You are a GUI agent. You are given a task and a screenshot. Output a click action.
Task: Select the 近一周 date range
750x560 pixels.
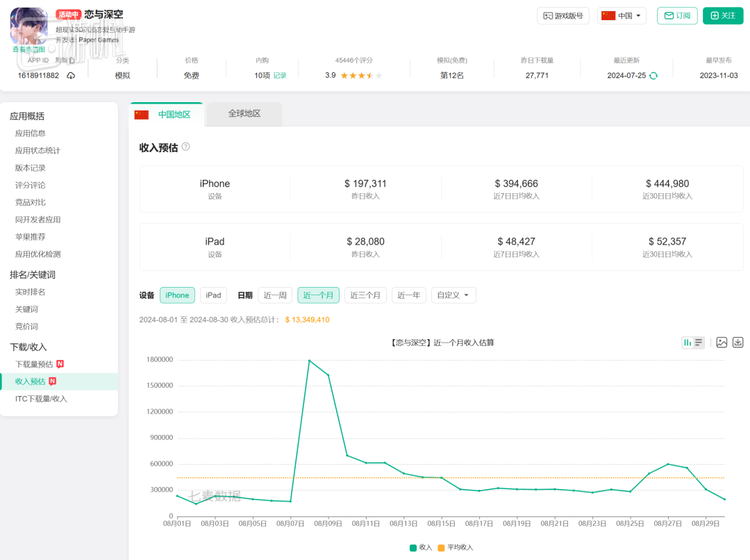[275, 295]
